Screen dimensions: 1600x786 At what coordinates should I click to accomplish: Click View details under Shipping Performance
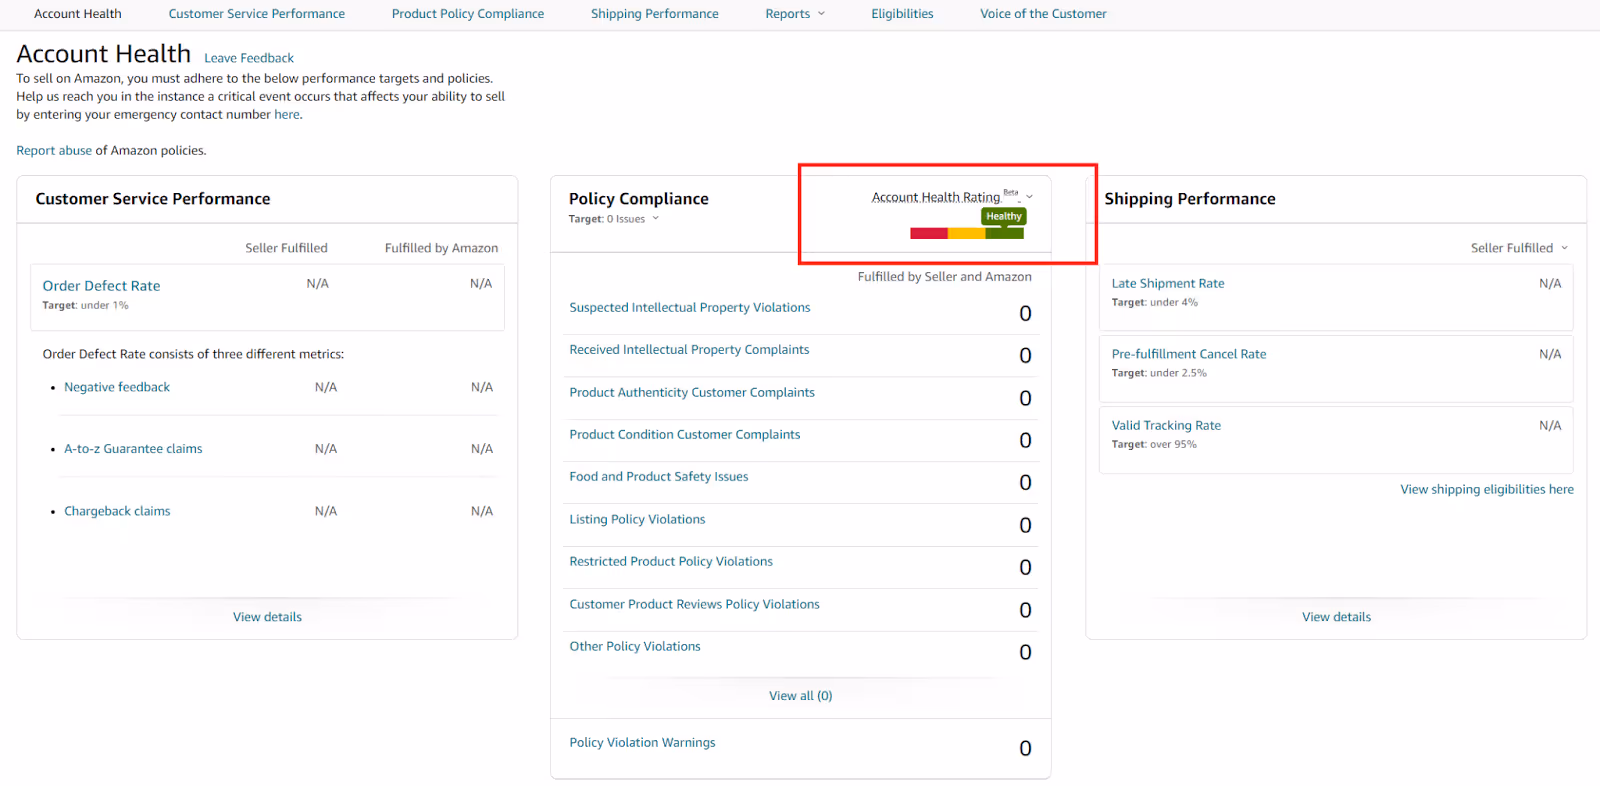coord(1336,617)
